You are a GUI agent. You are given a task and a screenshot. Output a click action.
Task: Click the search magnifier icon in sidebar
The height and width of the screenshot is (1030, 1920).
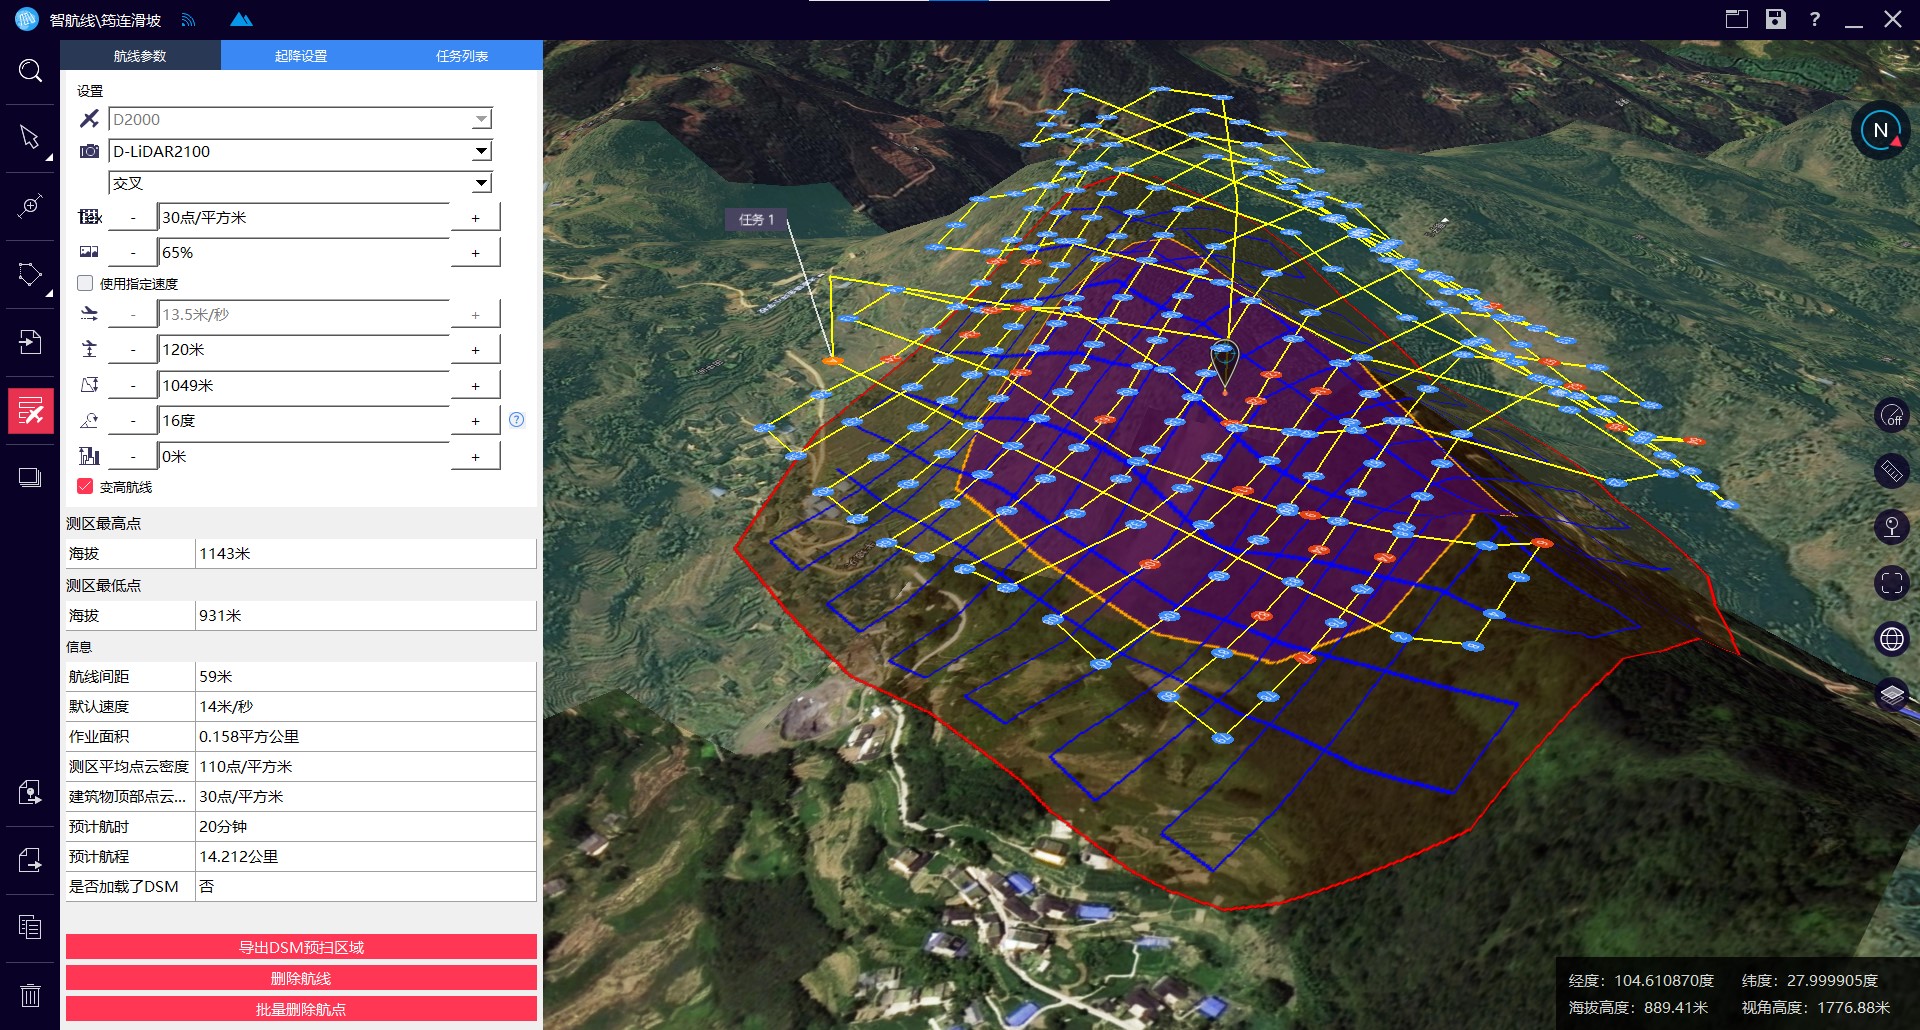coord(30,71)
